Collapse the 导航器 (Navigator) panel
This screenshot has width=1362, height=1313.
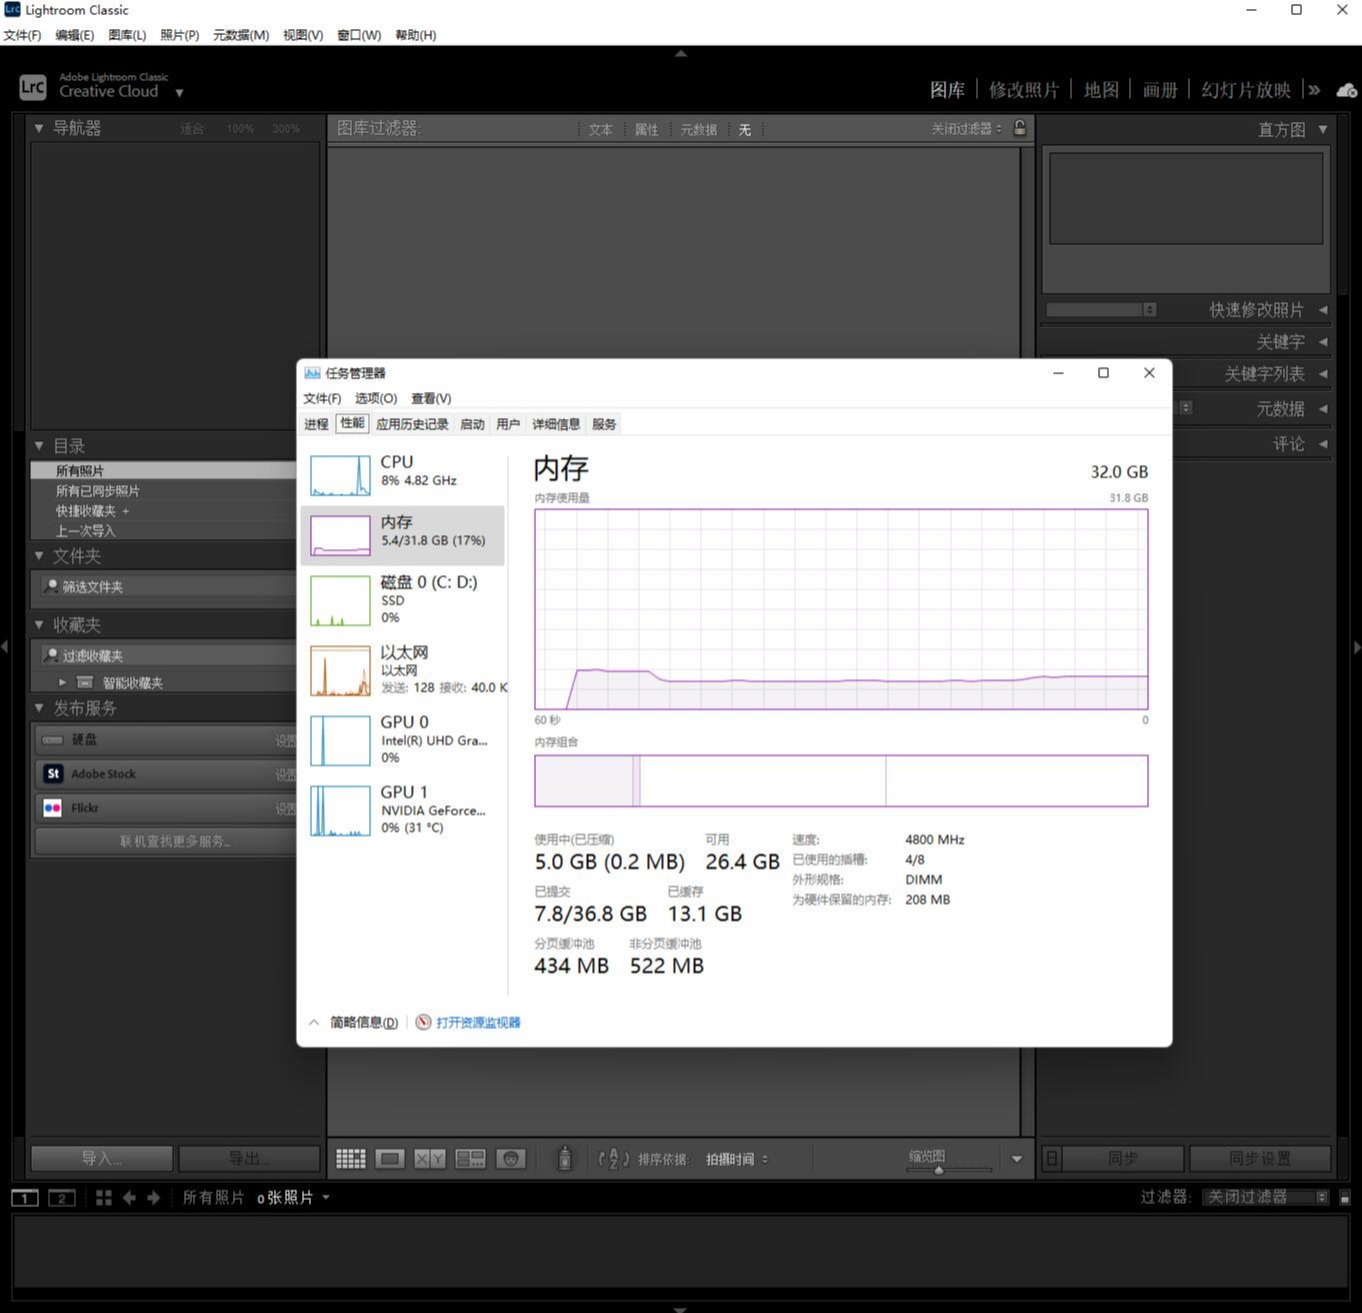[x=39, y=128]
